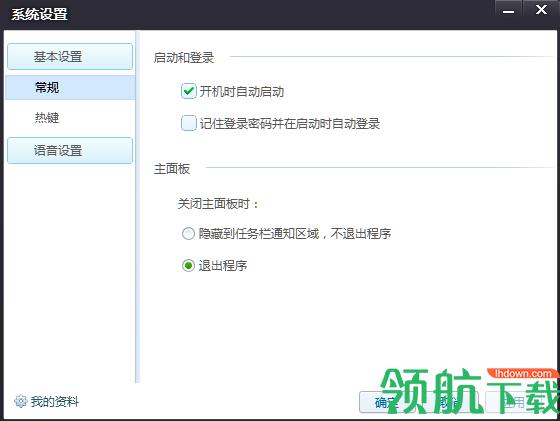Click the 系统设置 title bar text
Image resolution: width=560 pixels, height=421 pixels.
[39, 14]
